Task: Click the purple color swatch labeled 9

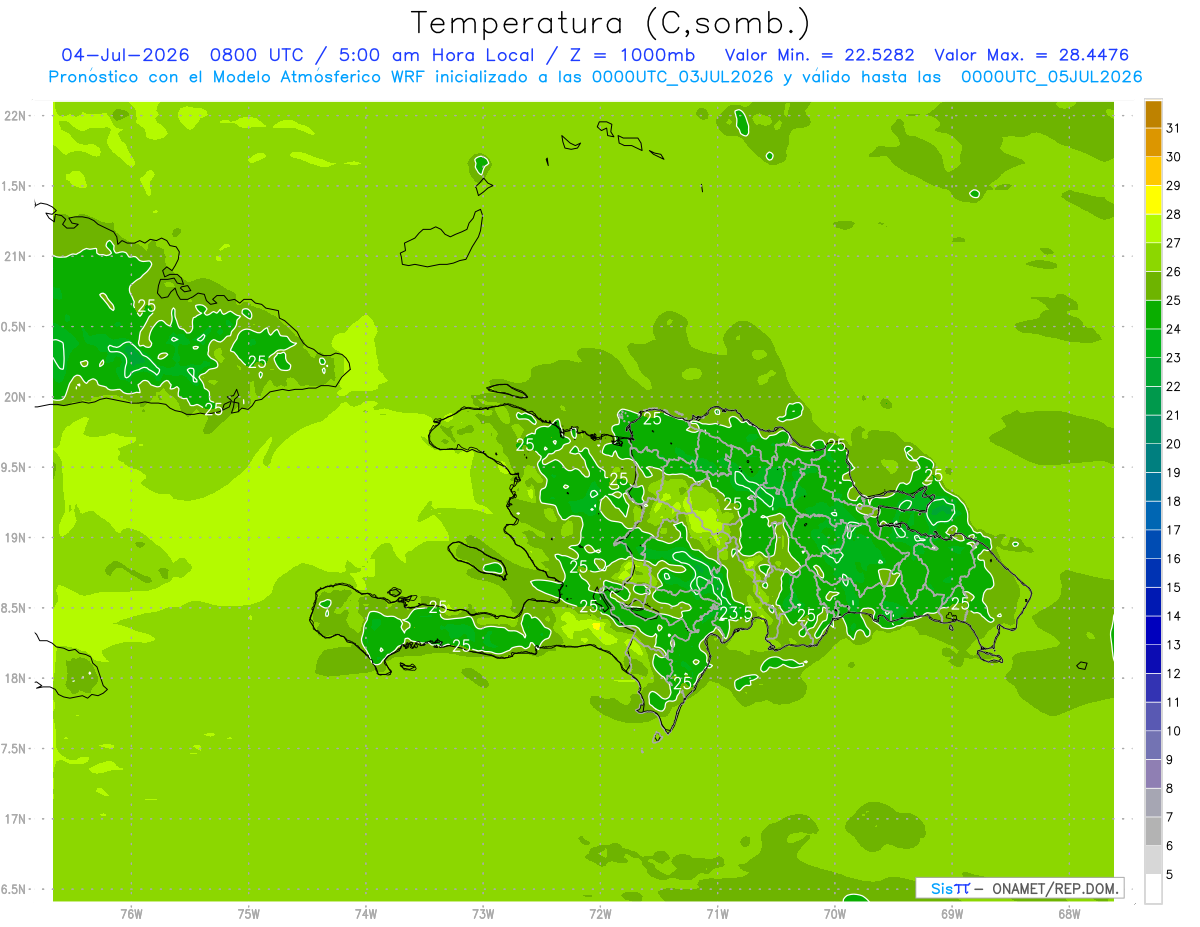Action: (x=1153, y=745)
